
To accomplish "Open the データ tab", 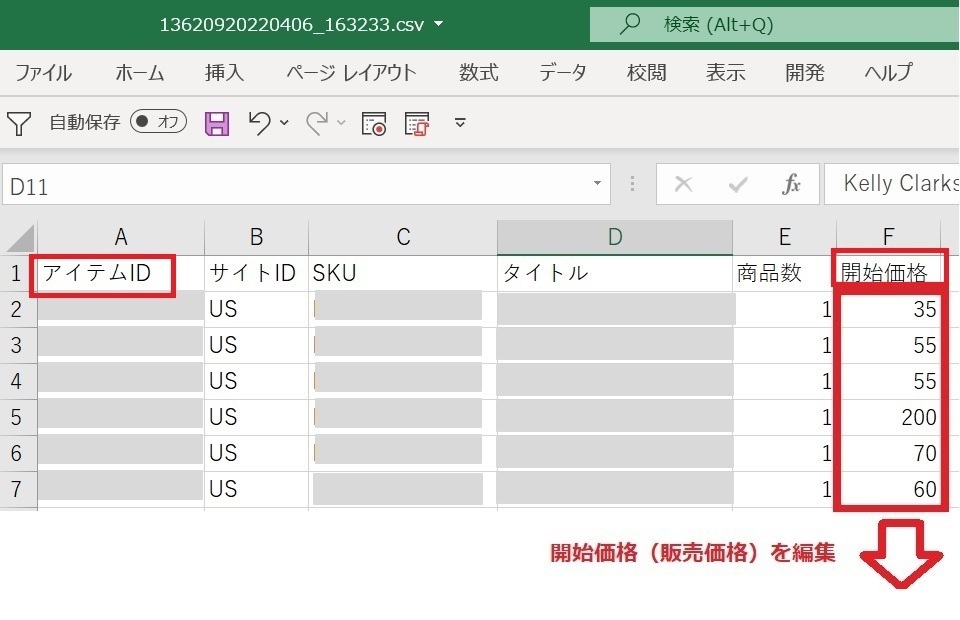I will click(562, 73).
